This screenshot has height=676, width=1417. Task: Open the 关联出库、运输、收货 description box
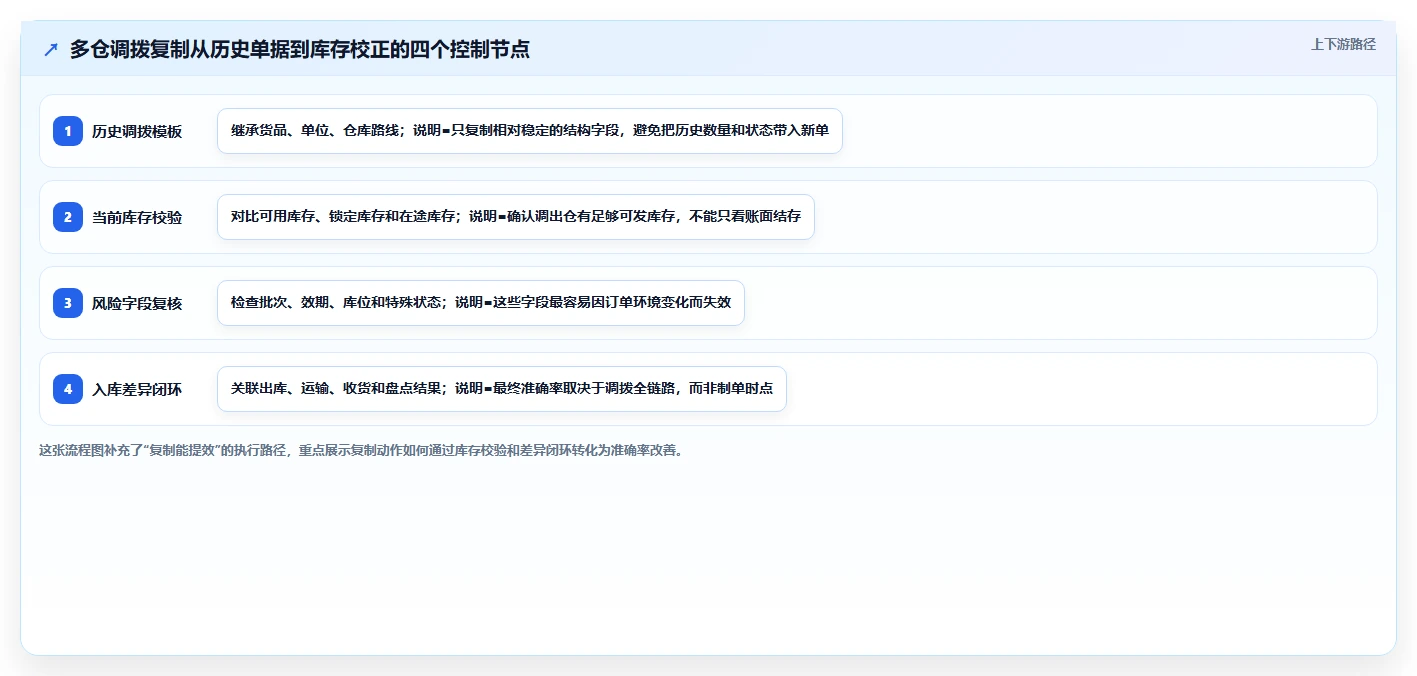tap(502, 389)
